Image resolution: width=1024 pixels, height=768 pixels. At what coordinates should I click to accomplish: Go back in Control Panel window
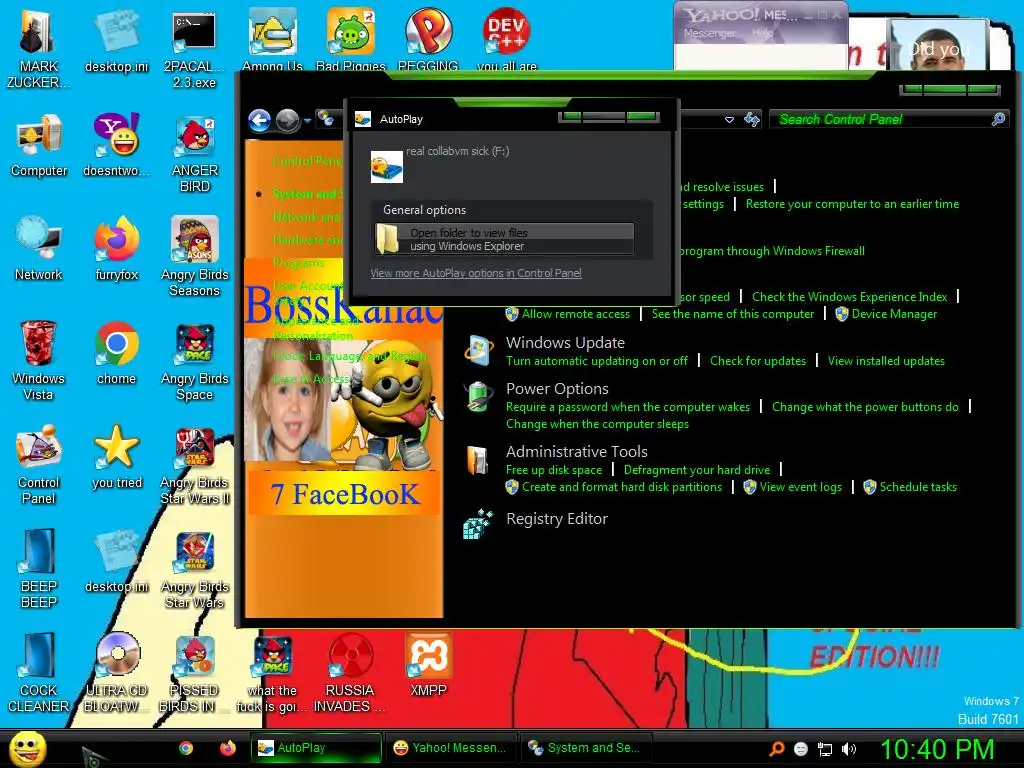coord(260,120)
